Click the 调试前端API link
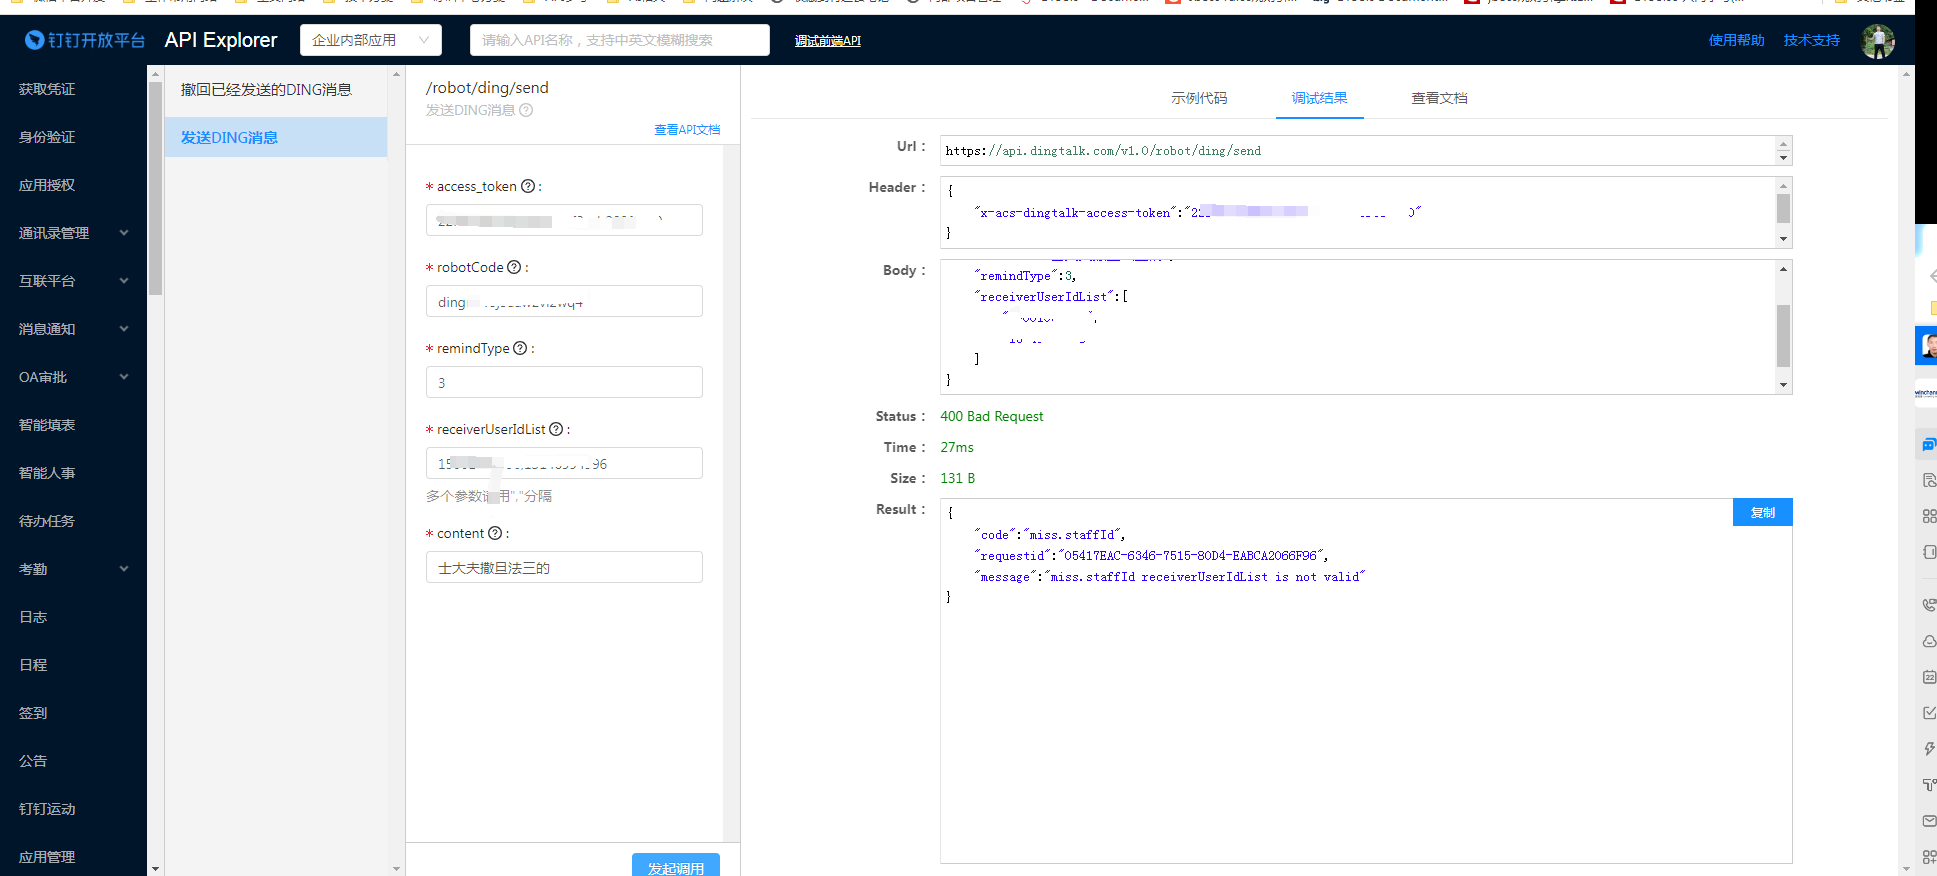 pyautogui.click(x=827, y=41)
